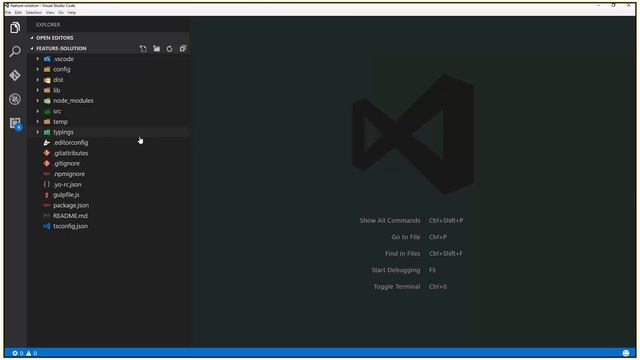This screenshot has width=640, height=360.
Task: Open README.md in the explorer
Action: tap(109, 216)
